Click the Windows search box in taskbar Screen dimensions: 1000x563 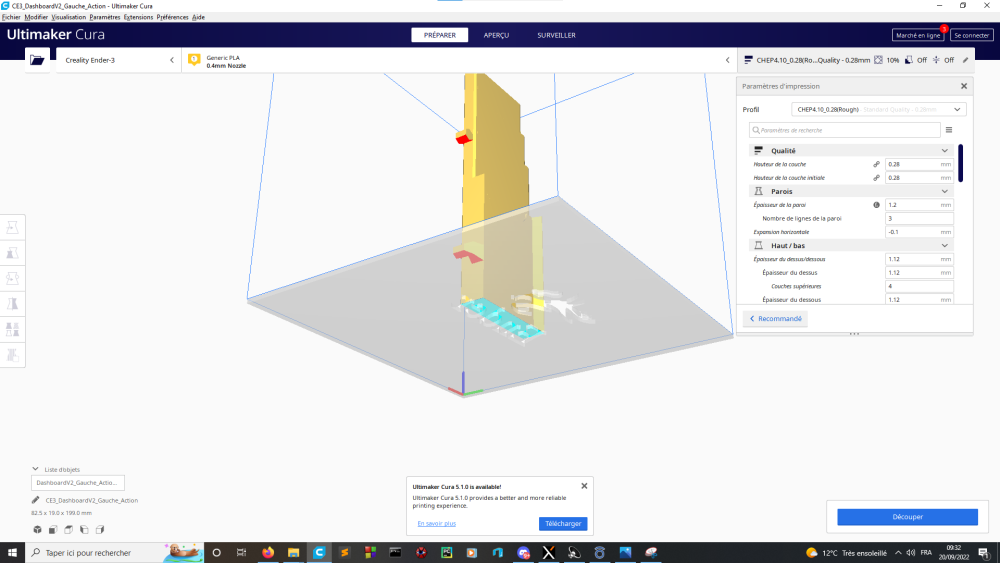tap(115, 552)
